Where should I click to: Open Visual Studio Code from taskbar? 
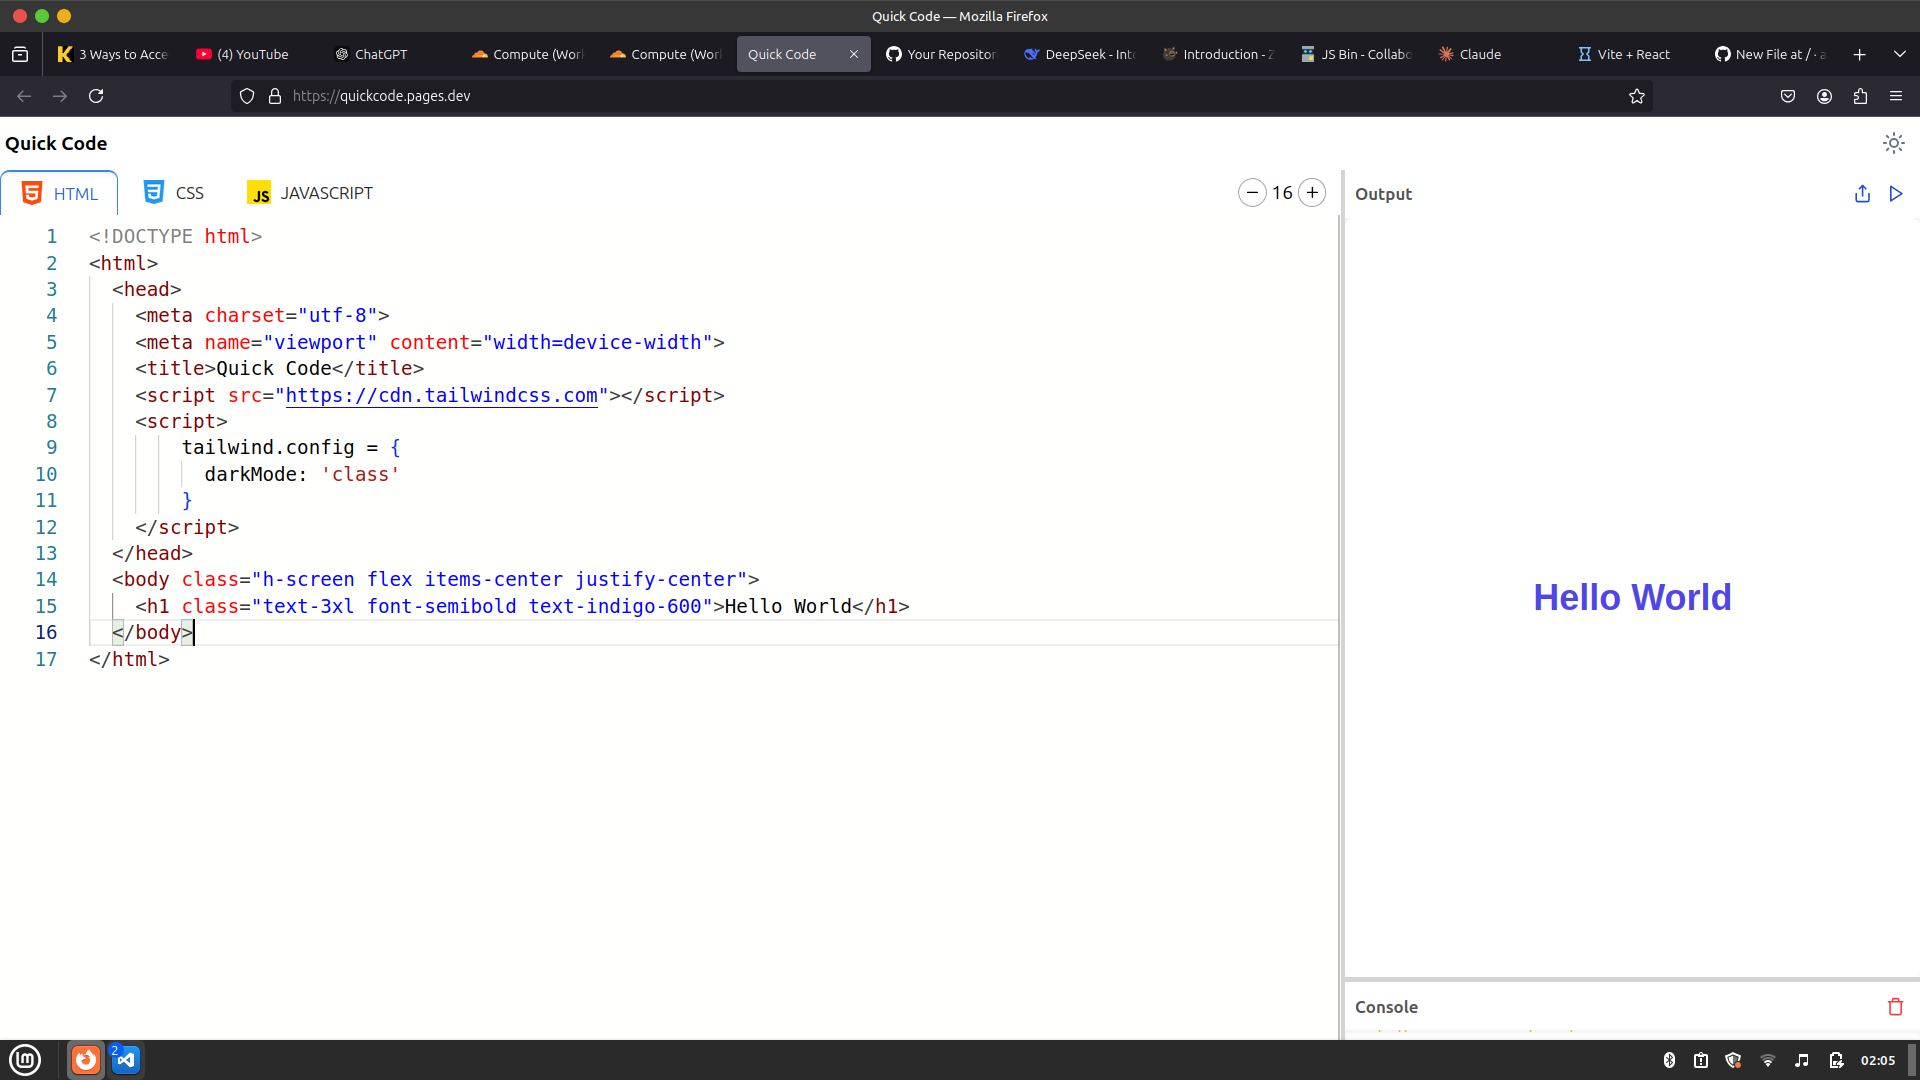[126, 1059]
